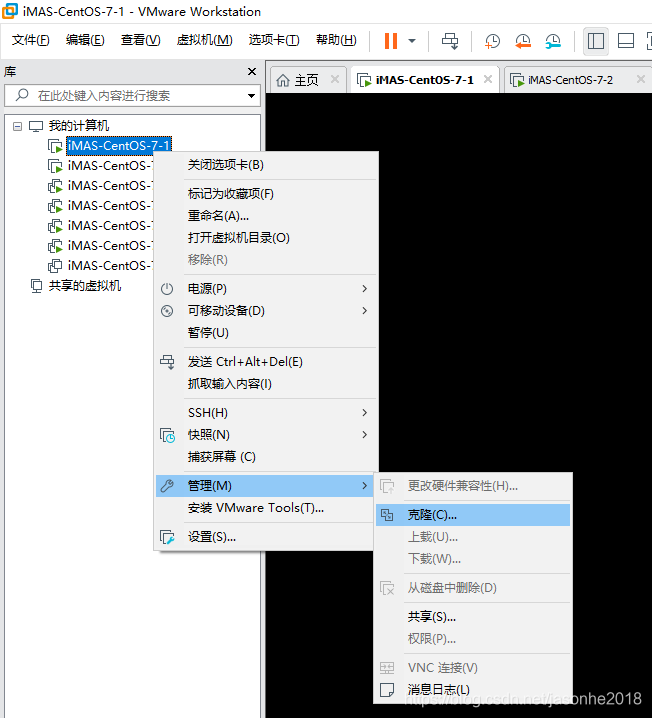
Task: Click the power icon beside 电源(P)
Action: 167,288
